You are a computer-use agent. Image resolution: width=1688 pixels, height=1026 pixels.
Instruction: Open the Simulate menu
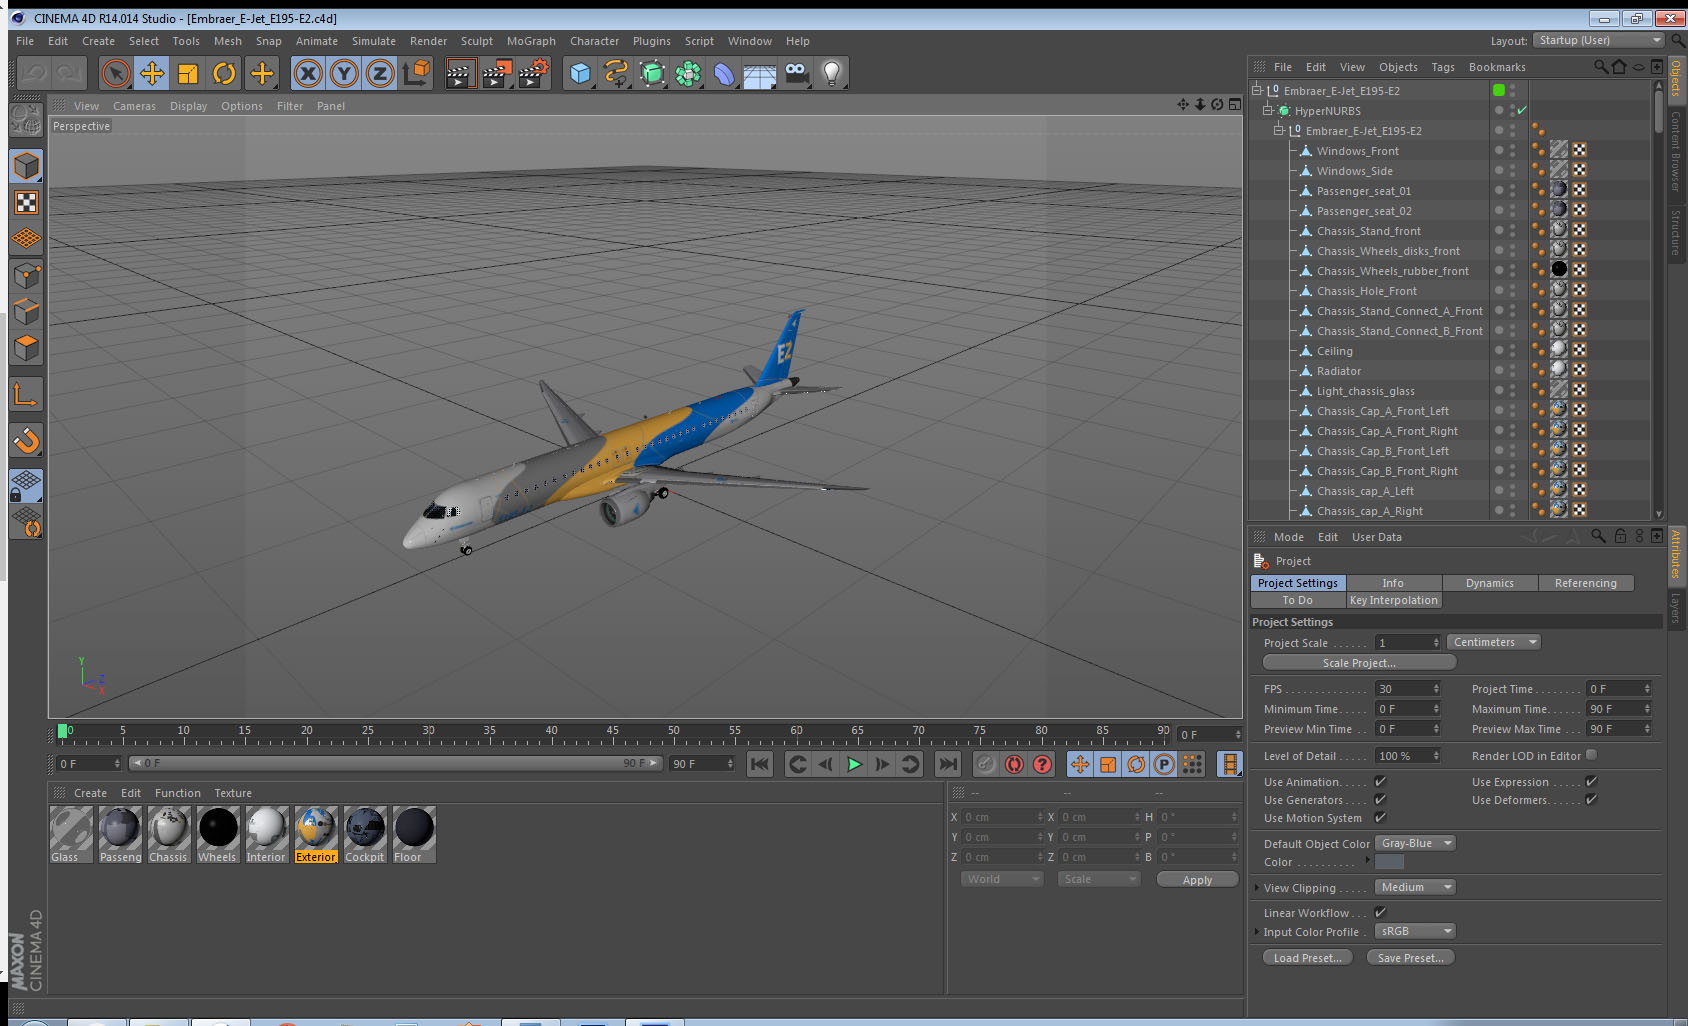pyautogui.click(x=374, y=41)
